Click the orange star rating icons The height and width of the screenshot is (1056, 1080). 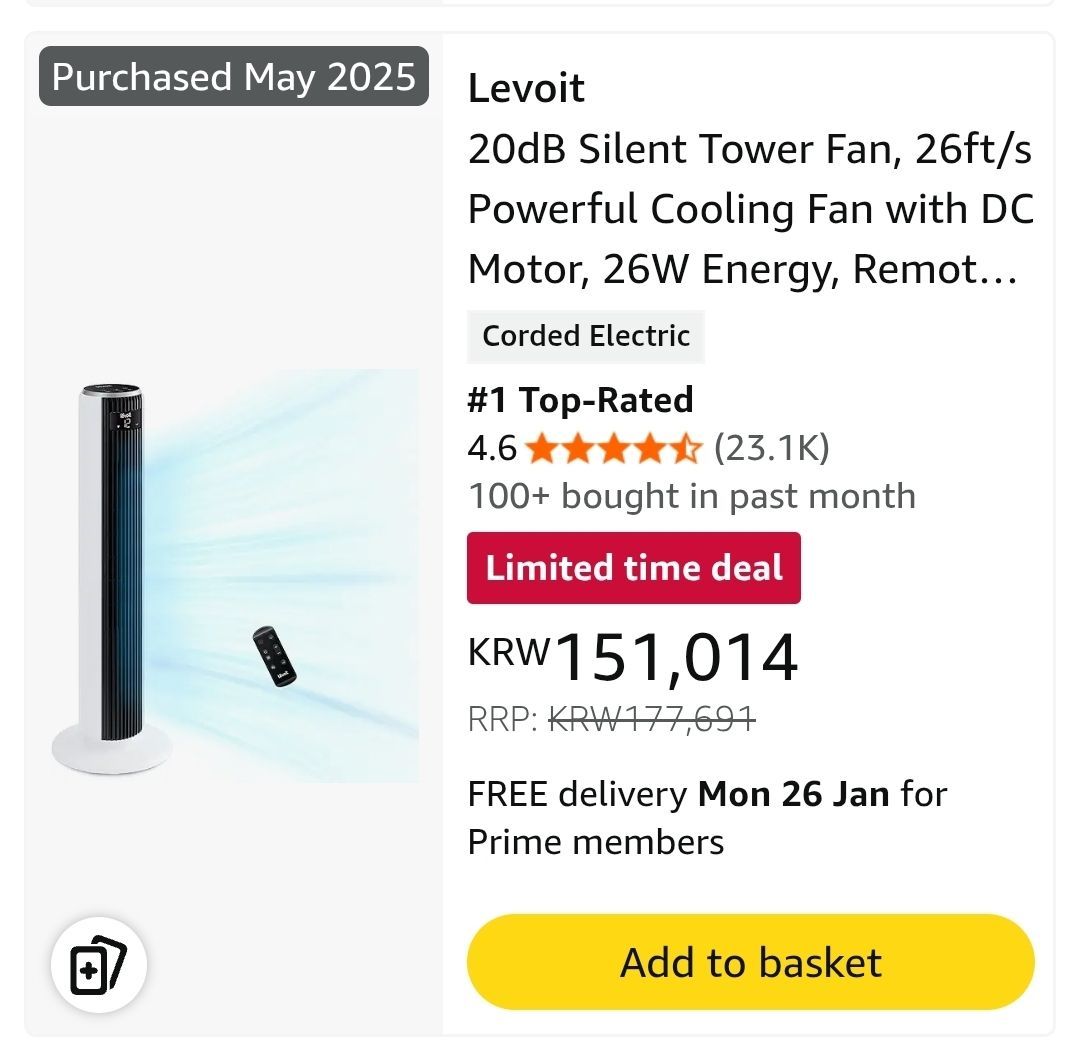point(613,449)
